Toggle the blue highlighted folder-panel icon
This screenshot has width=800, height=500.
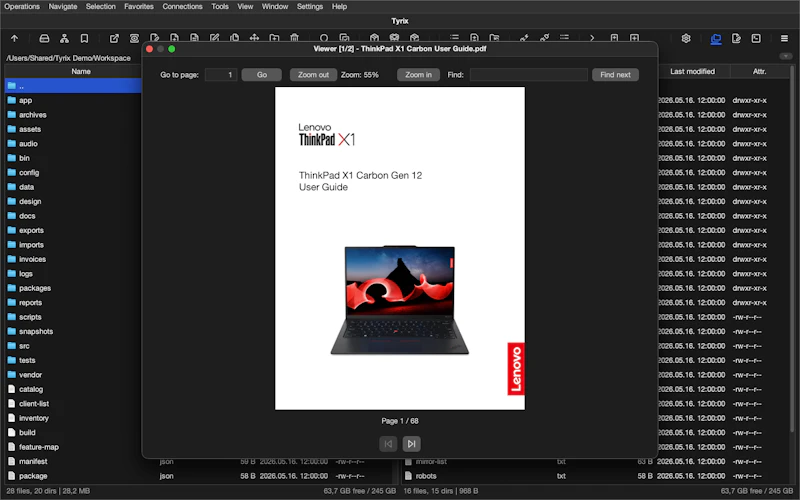click(x=716, y=38)
